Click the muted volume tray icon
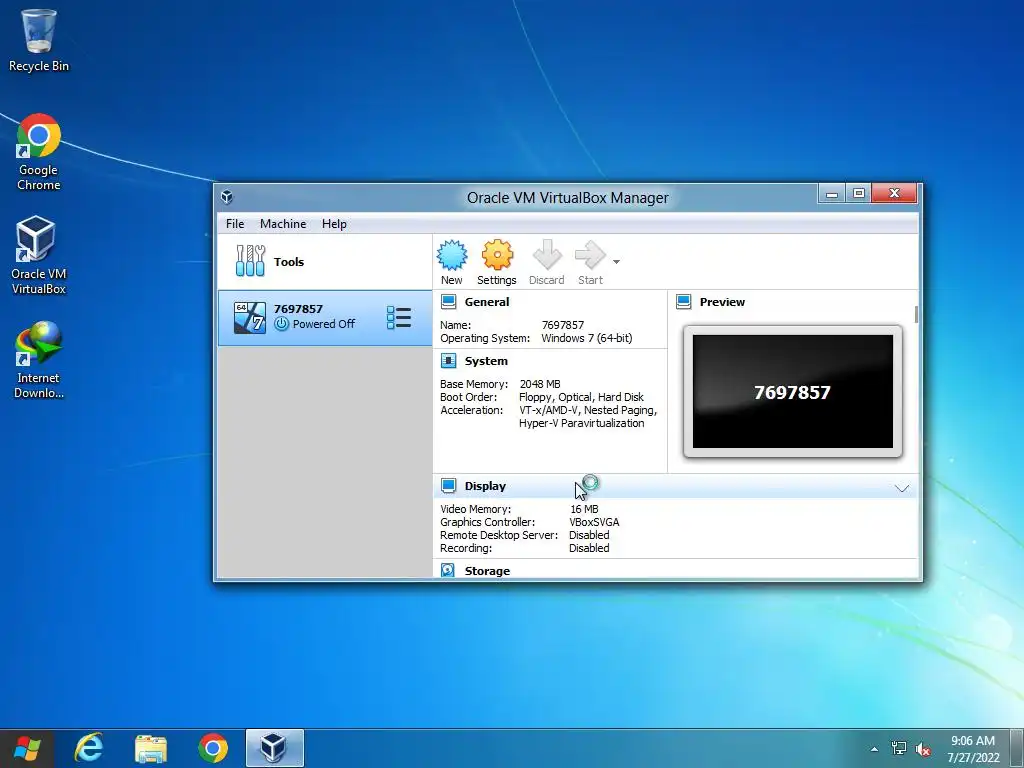This screenshot has width=1024, height=768. click(x=923, y=749)
